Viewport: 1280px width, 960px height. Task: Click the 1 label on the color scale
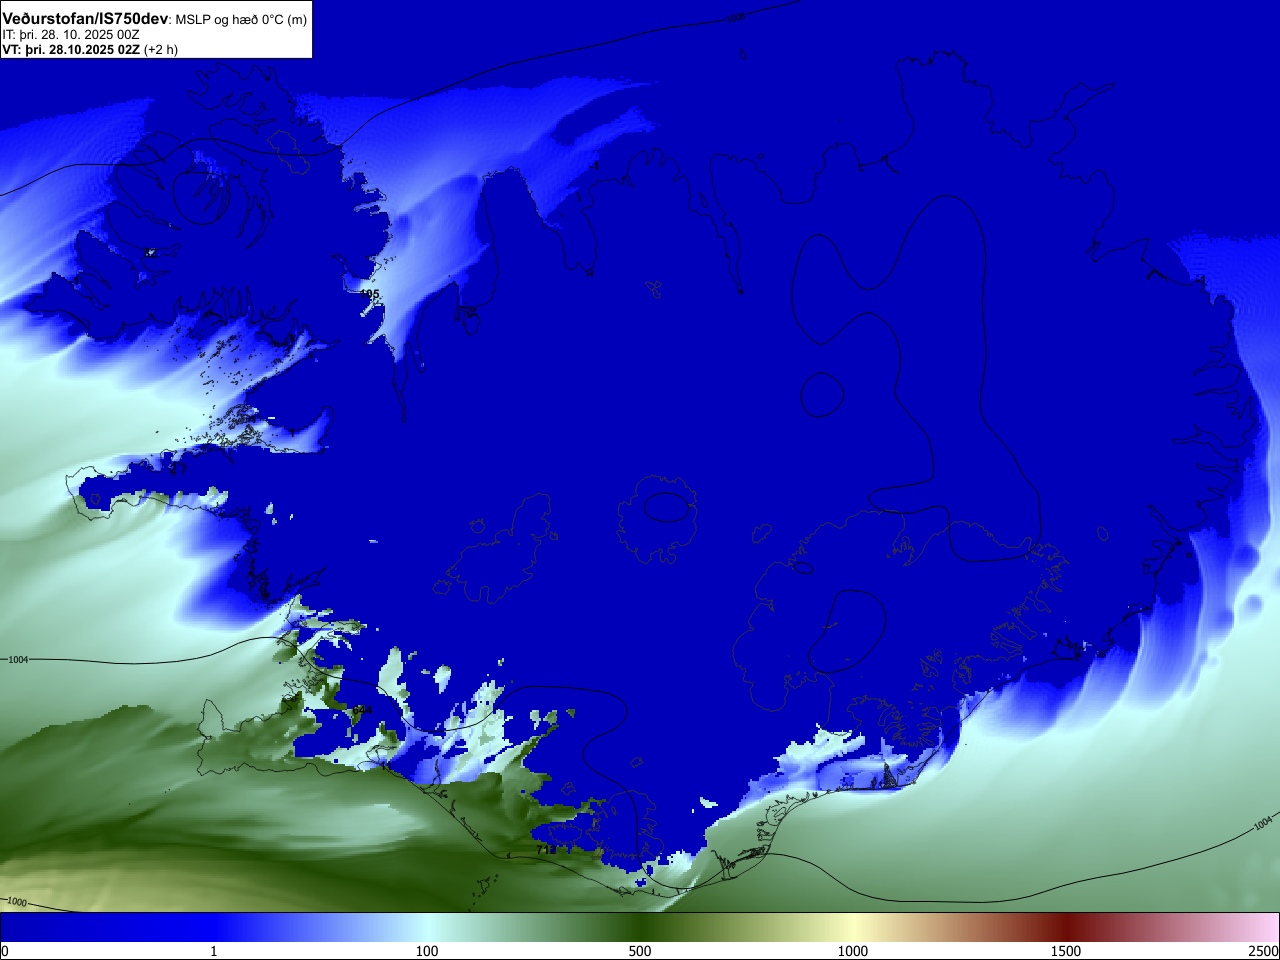[213, 951]
